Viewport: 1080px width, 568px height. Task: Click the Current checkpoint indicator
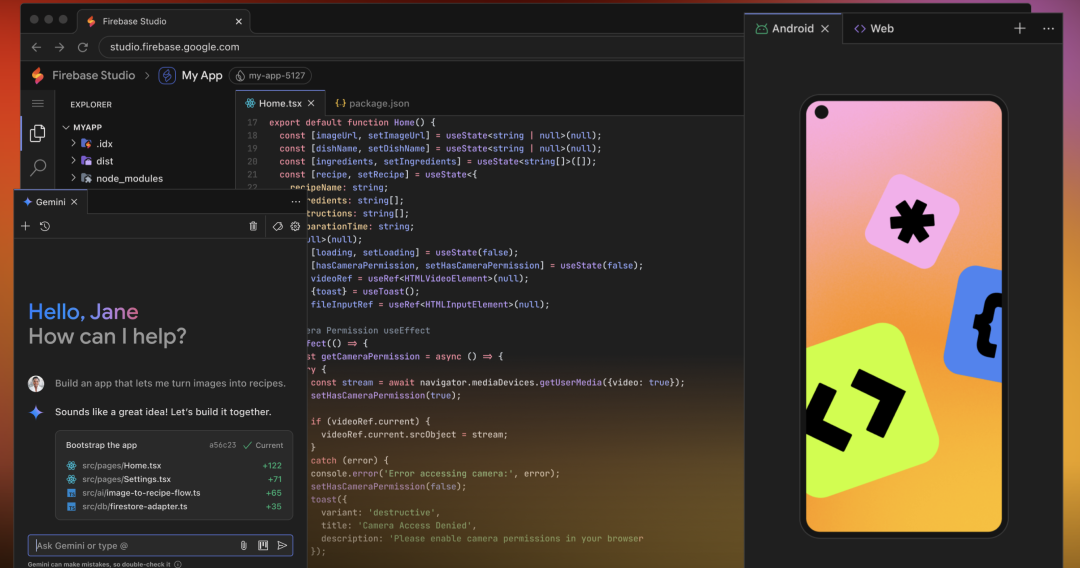click(x=263, y=445)
